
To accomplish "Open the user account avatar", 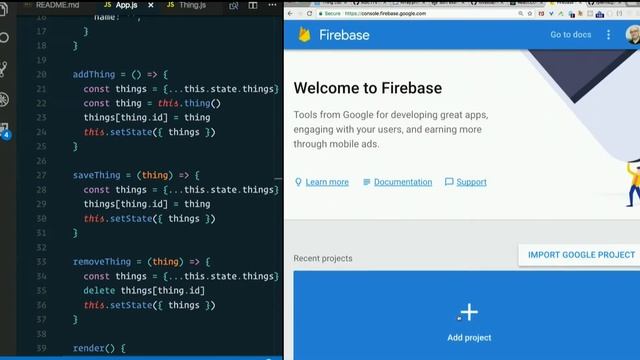I will 633,35.
